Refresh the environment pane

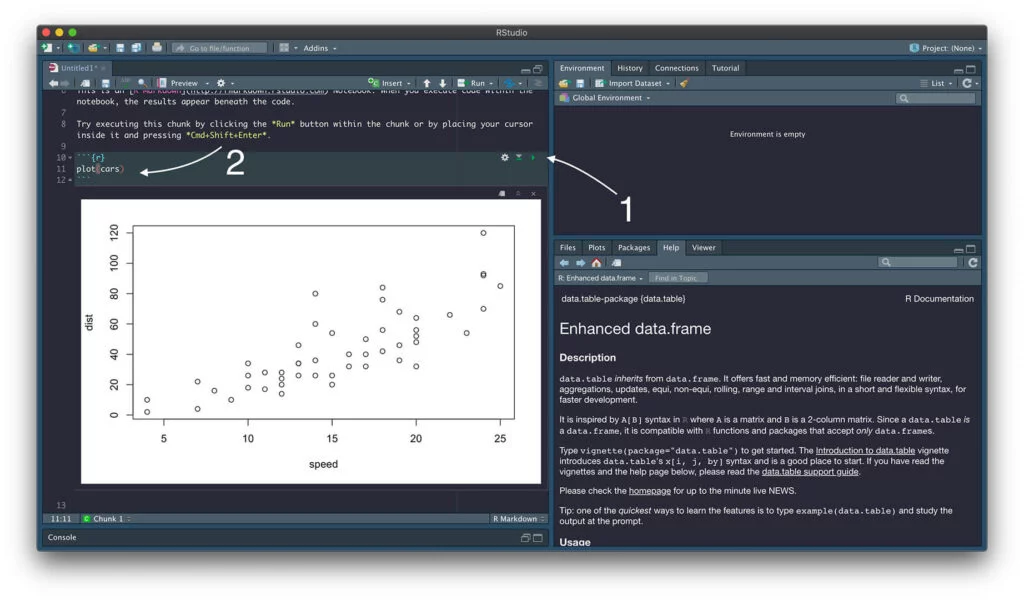point(967,84)
